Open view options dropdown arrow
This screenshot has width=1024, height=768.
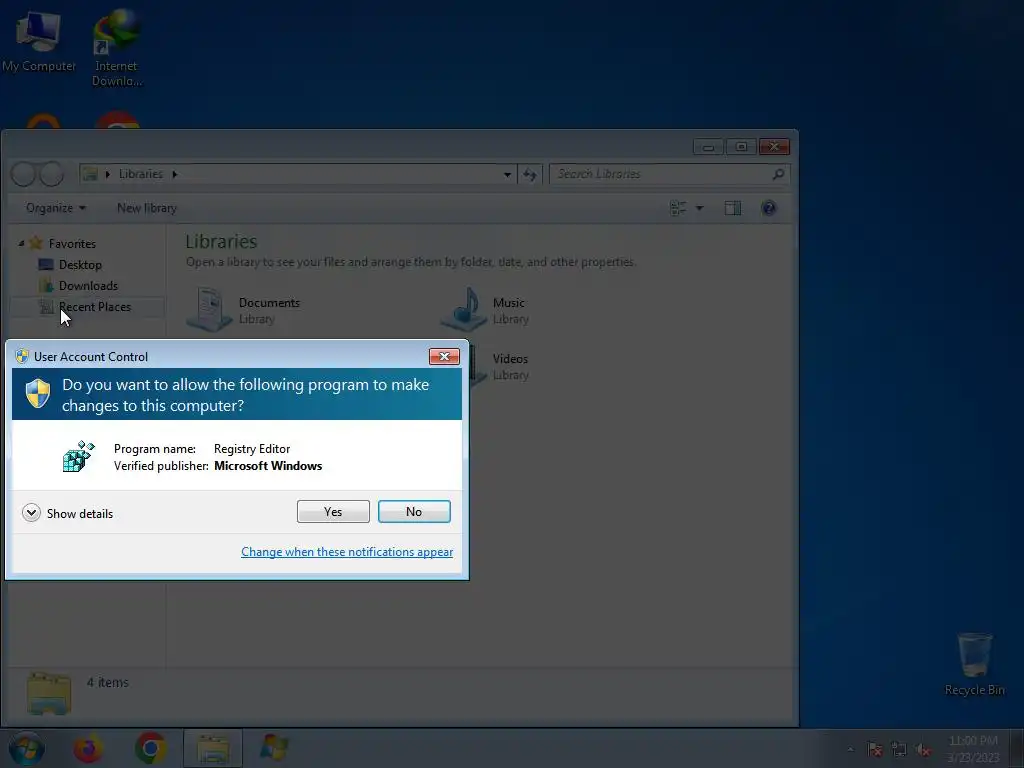[699, 208]
